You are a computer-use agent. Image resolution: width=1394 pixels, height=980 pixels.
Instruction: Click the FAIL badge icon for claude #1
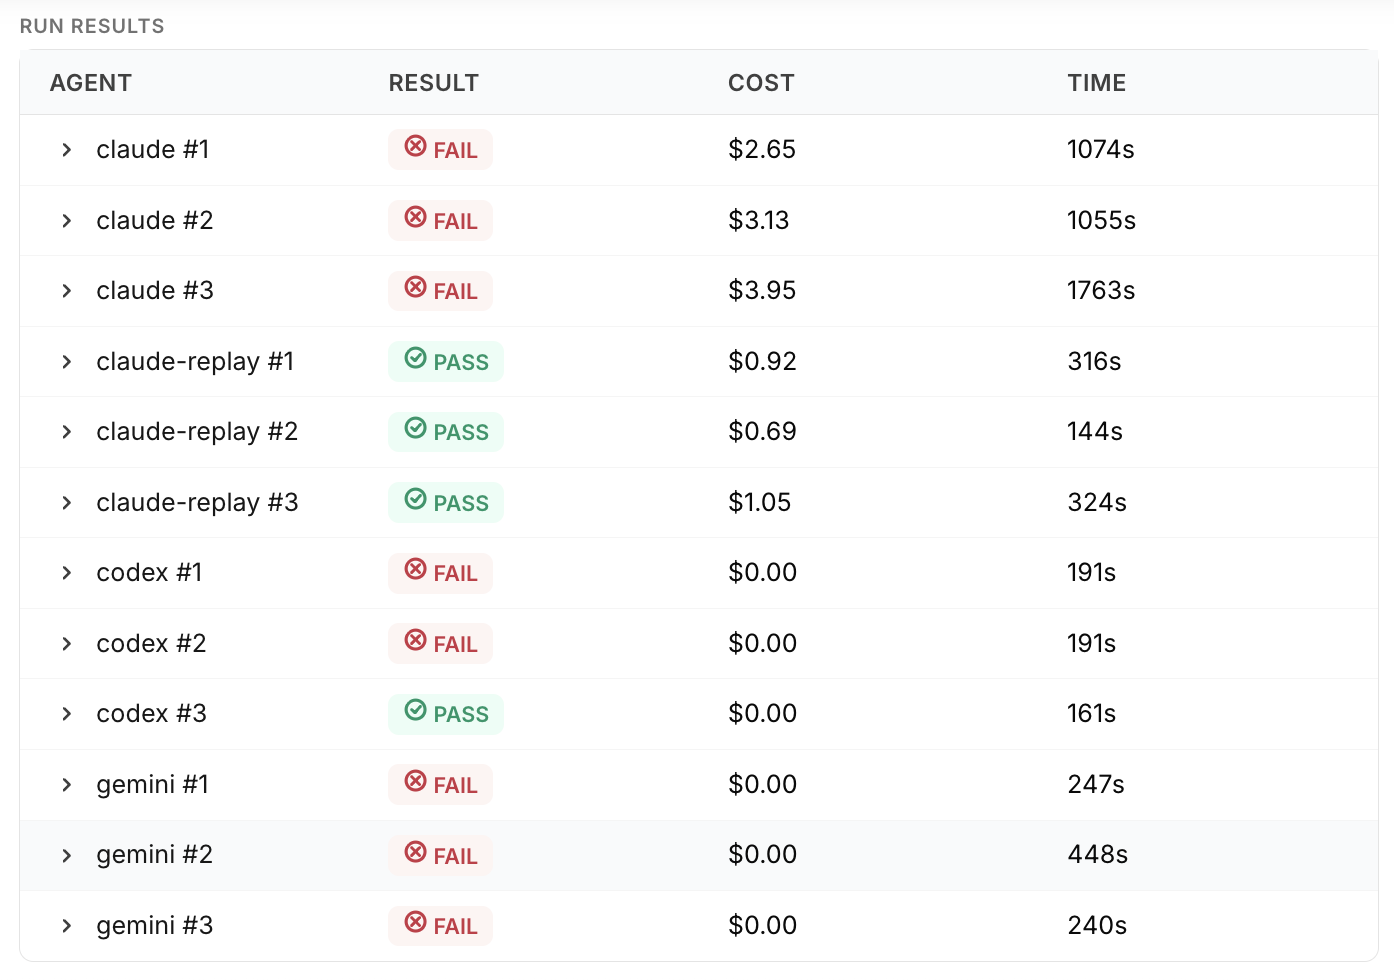(415, 147)
